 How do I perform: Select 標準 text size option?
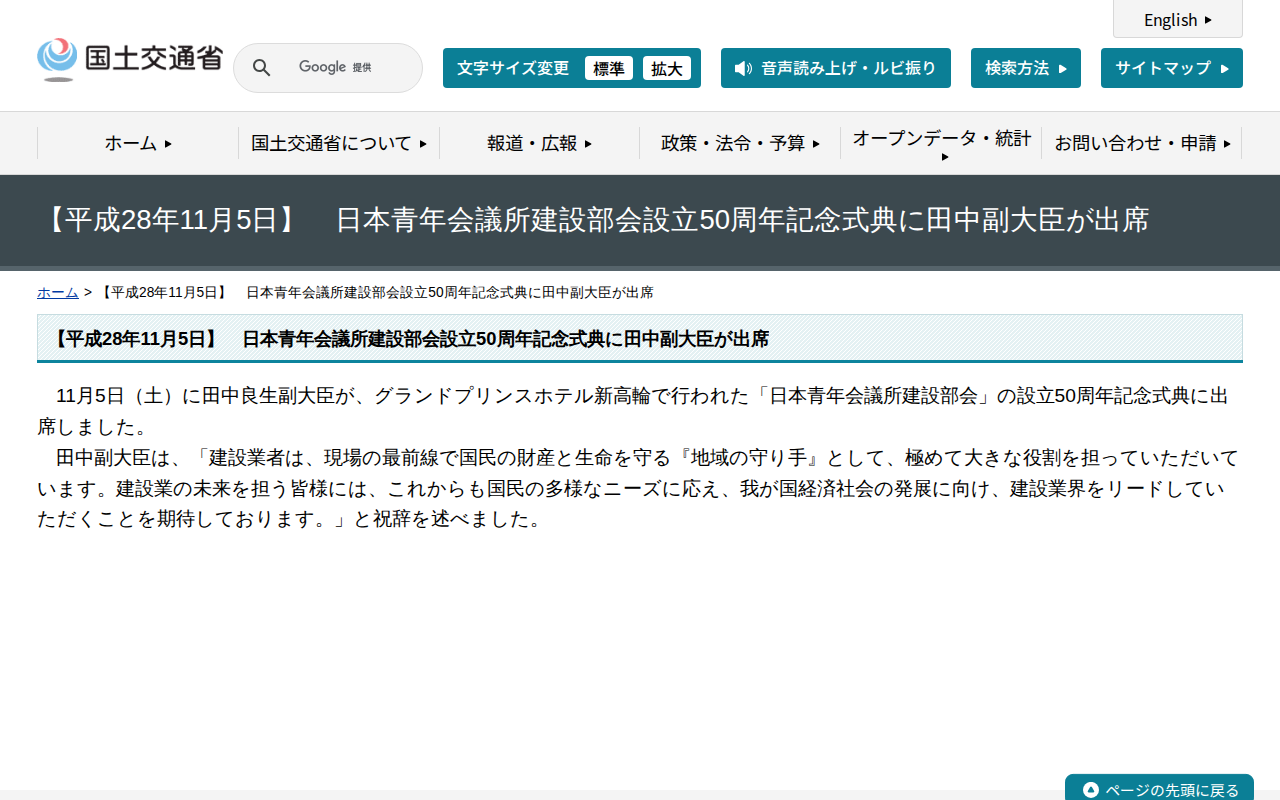[x=609, y=68]
